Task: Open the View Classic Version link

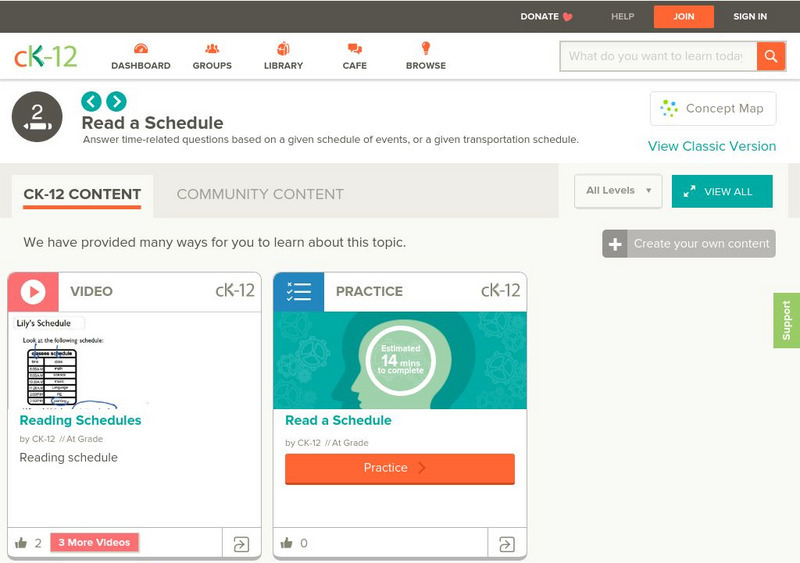Action: (x=712, y=146)
